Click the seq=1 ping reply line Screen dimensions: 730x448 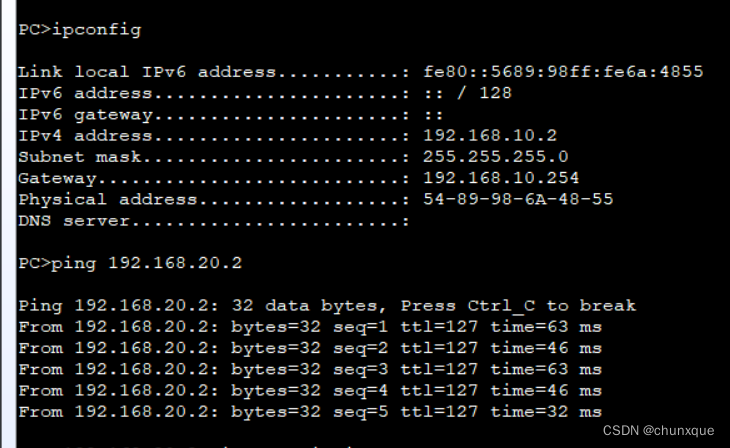tap(310, 326)
